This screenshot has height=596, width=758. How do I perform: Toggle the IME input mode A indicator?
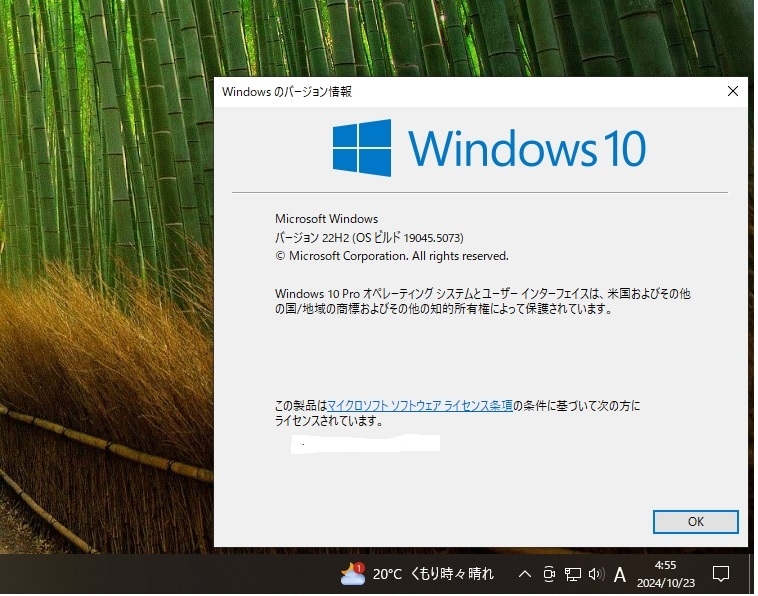(619, 575)
